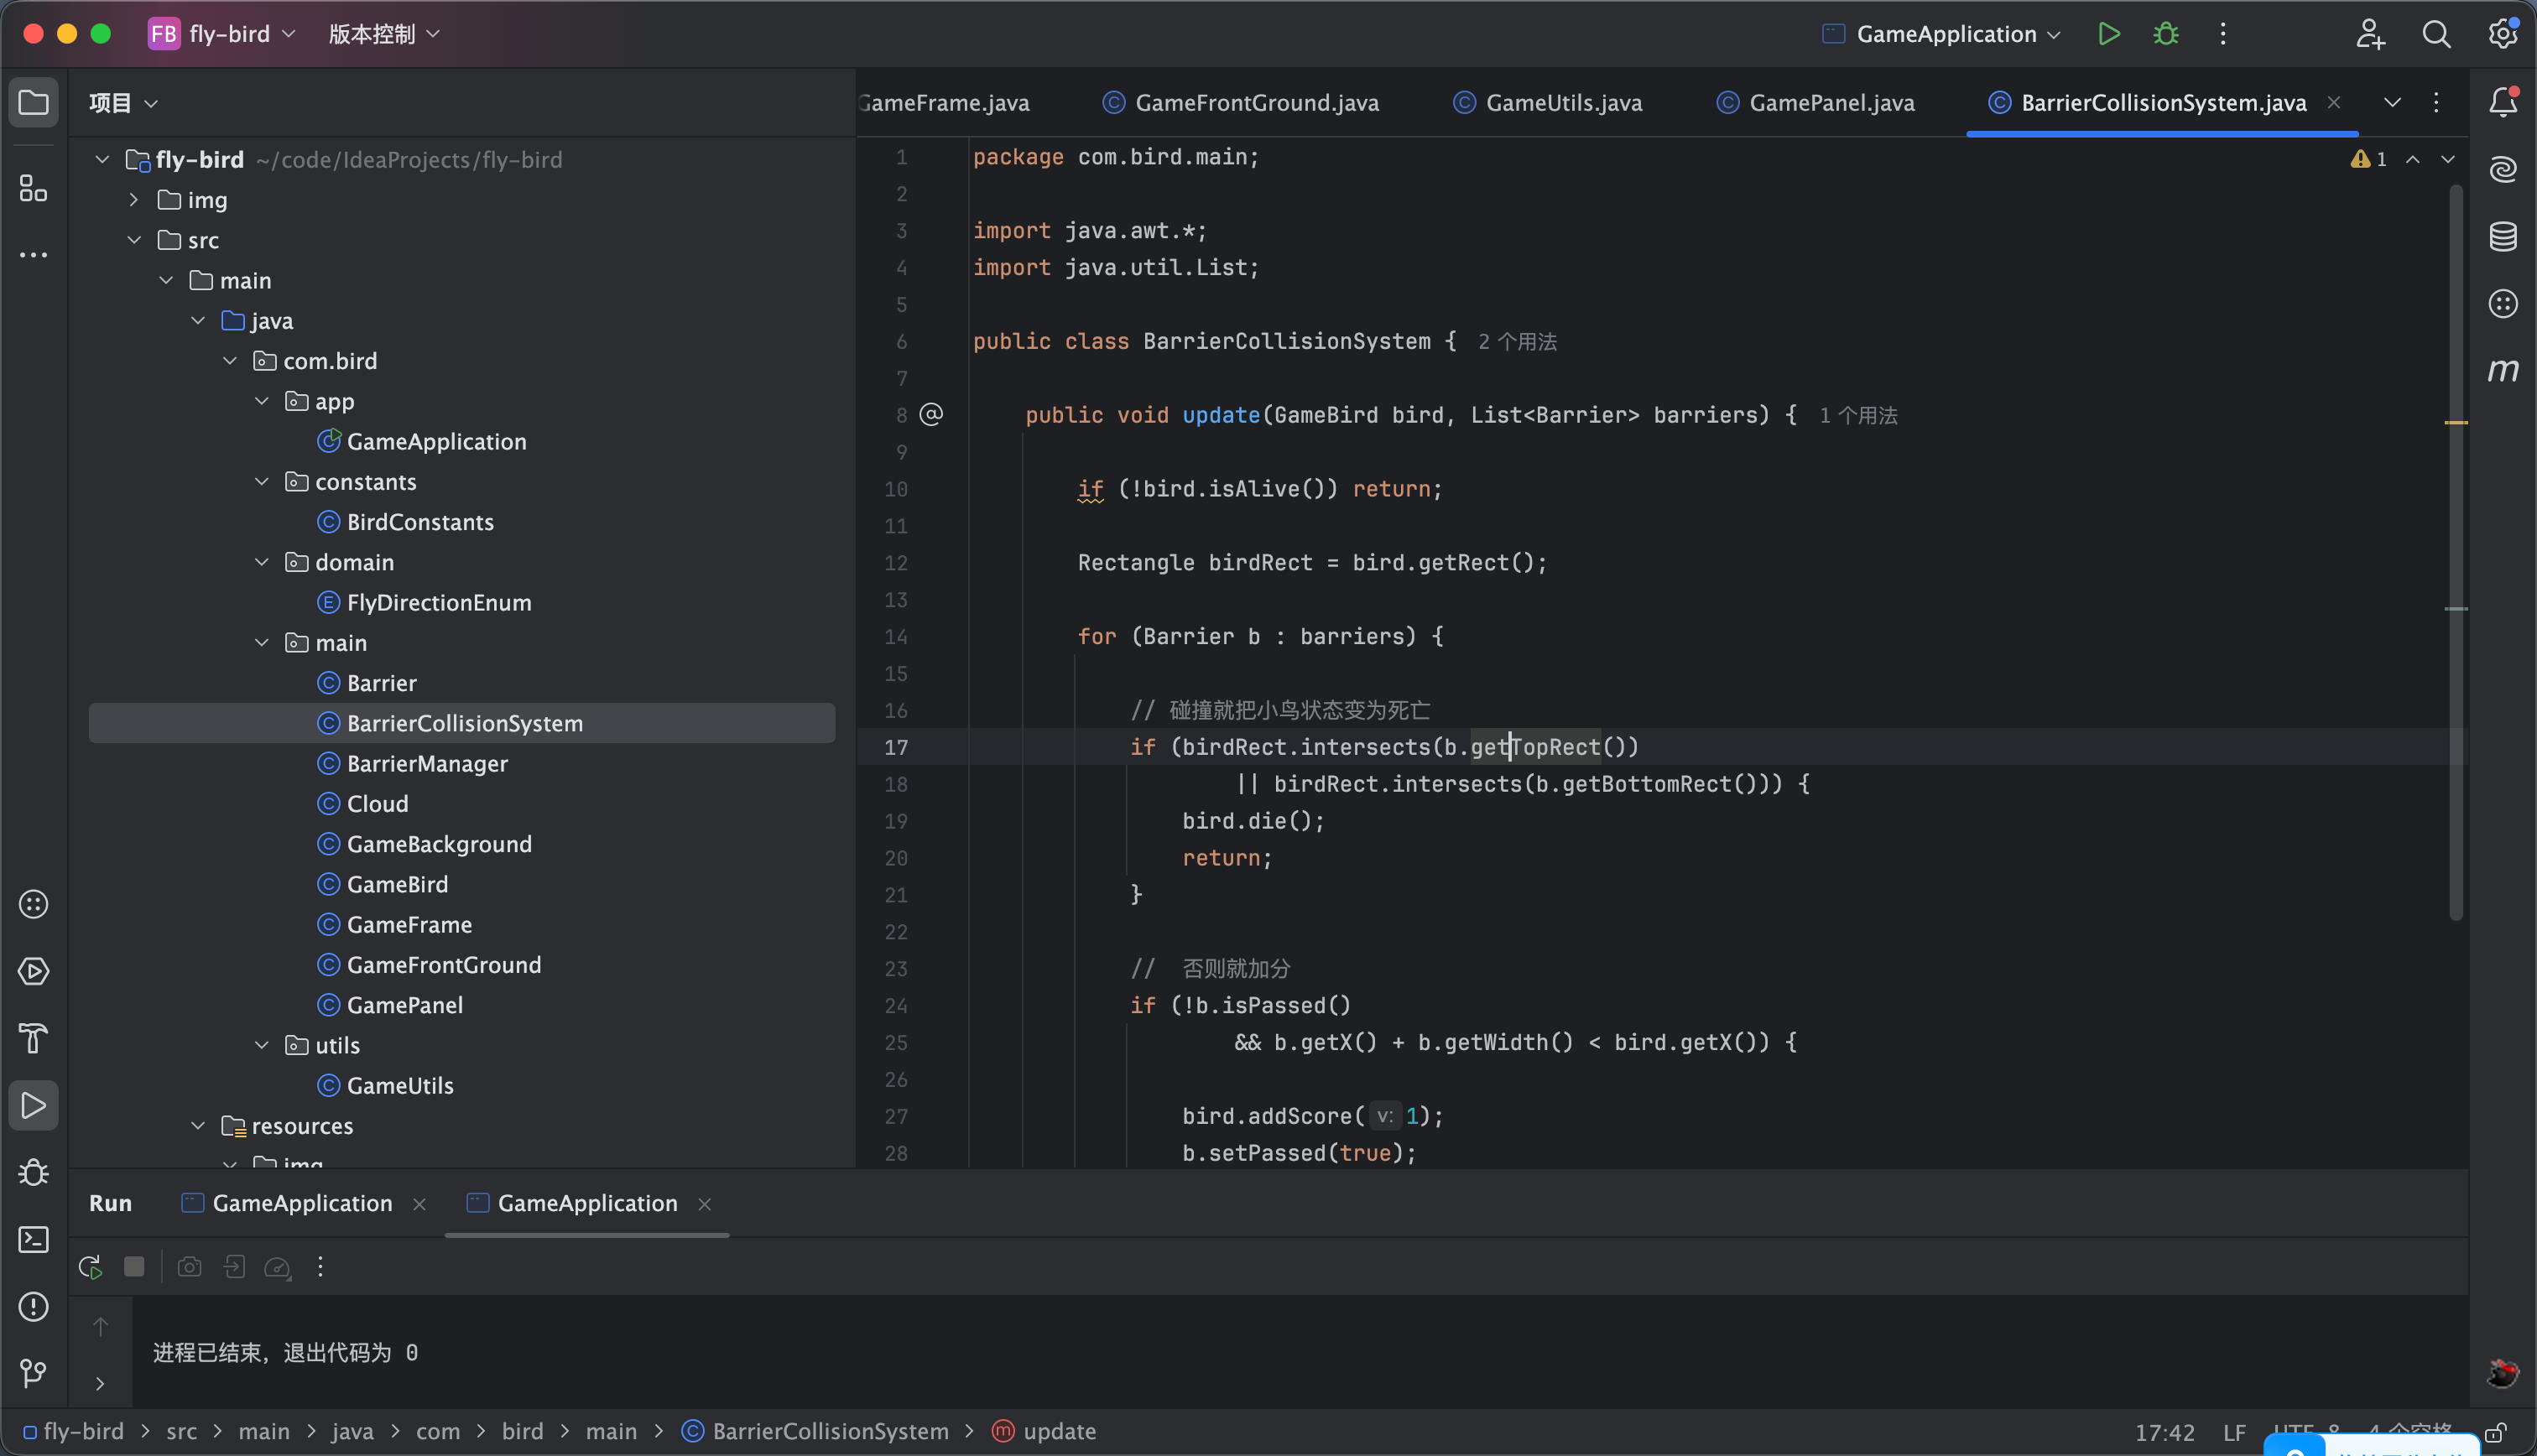The height and width of the screenshot is (1456, 2537).
Task: Open IDE settings gear icon
Action: coord(2502,34)
